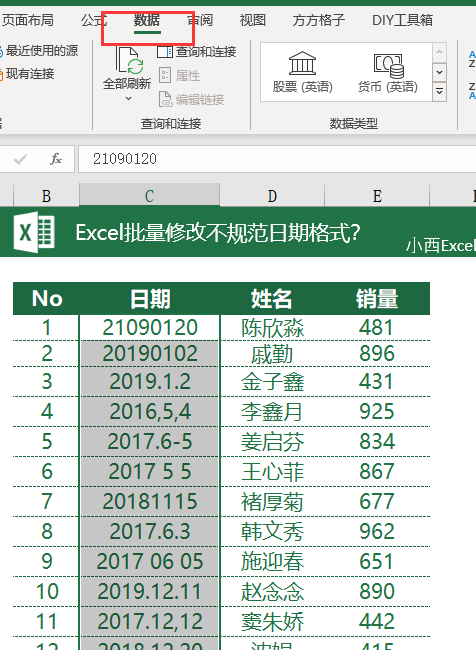Screen dimensions: 476x650
Task: Open the DIY工具箱 tab
Action: point(402,20)
